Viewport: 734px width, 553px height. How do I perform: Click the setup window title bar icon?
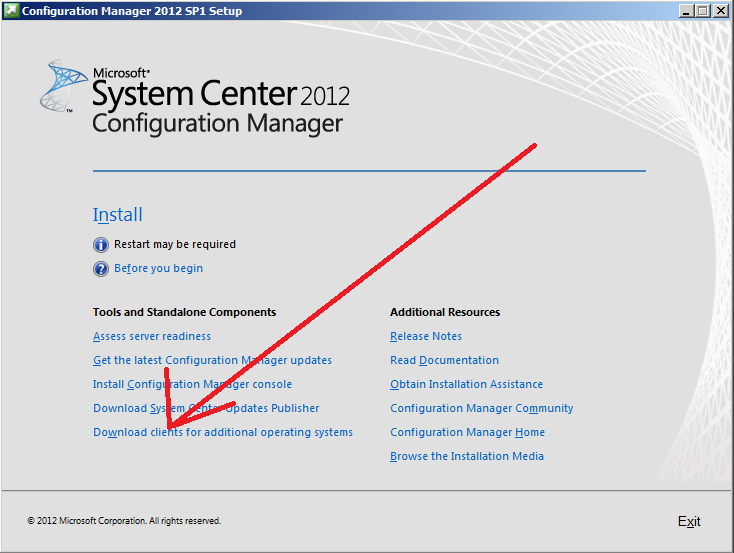point(10,10)
